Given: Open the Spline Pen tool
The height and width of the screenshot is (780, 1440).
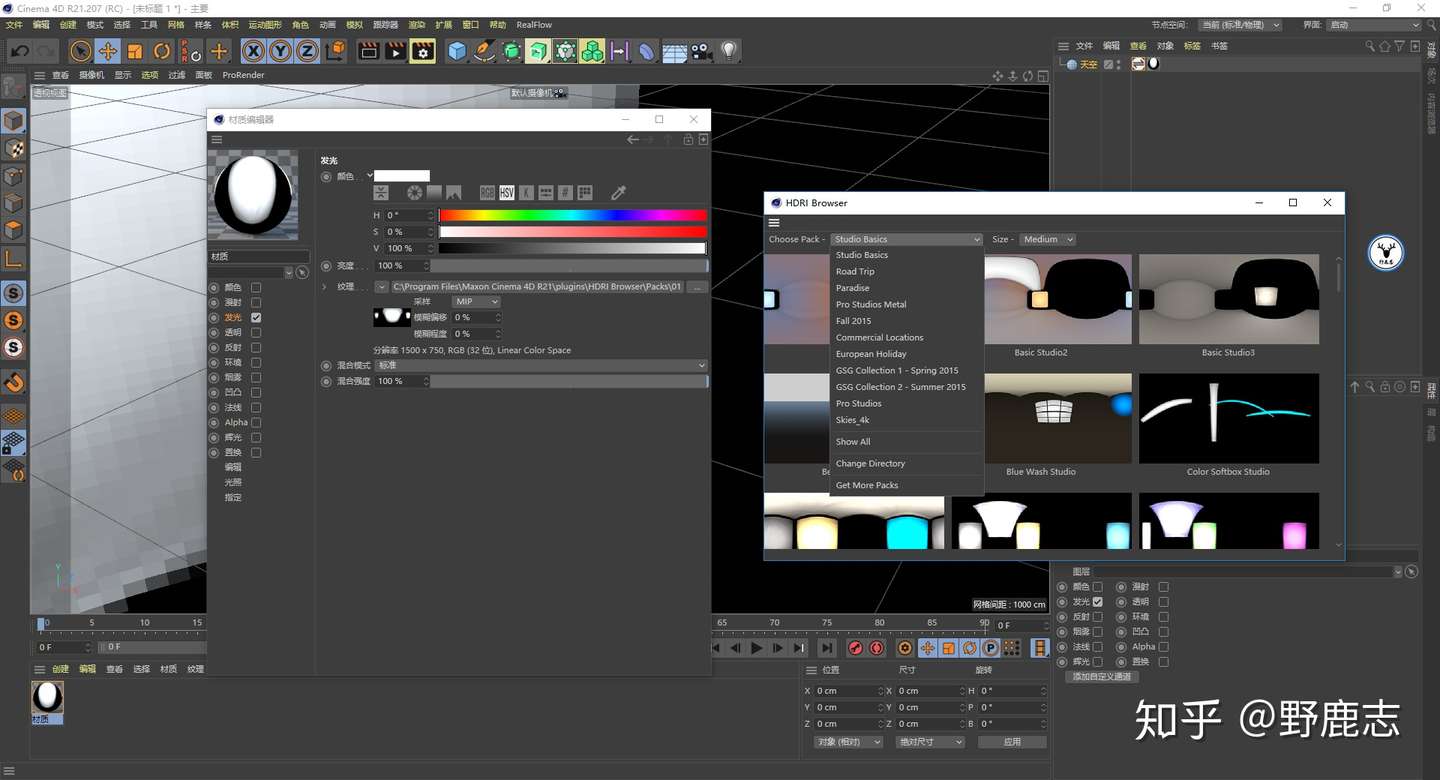Looking at the screenshot, I should tap(484, 51).
